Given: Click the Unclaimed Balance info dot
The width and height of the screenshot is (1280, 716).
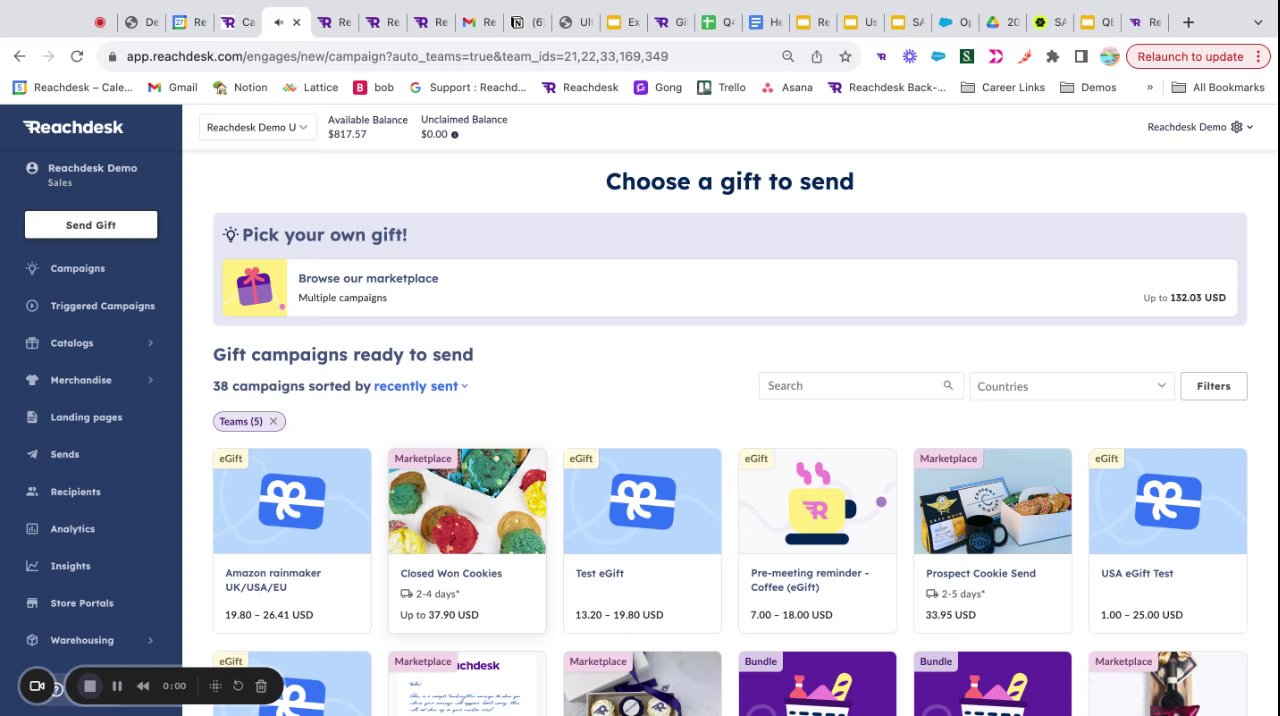Looking at the screenshot, I should [455, 135].
